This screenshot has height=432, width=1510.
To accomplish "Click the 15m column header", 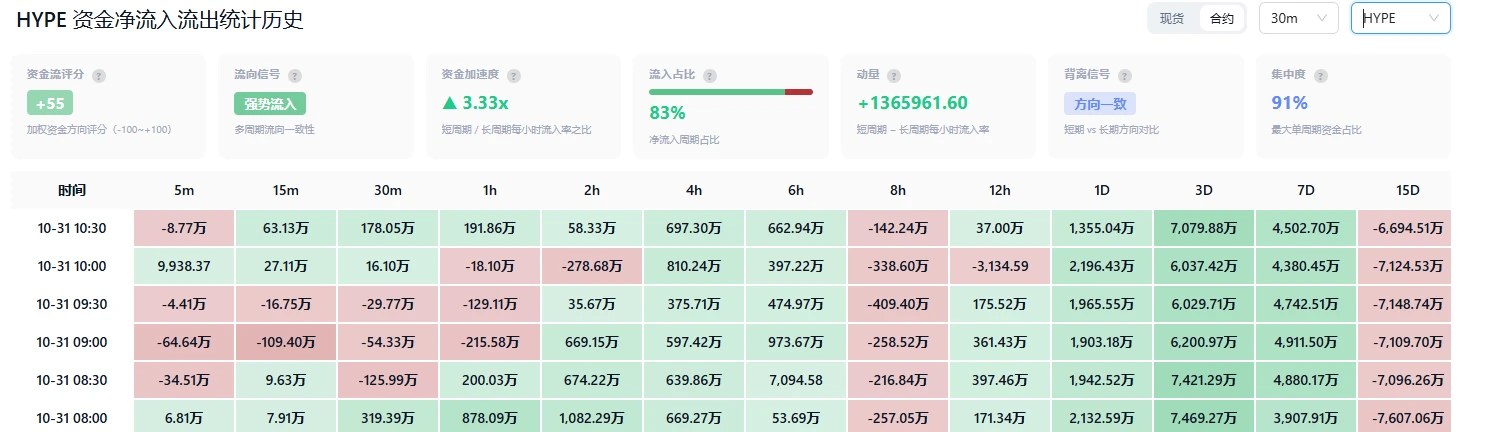I will coord(286,190).
